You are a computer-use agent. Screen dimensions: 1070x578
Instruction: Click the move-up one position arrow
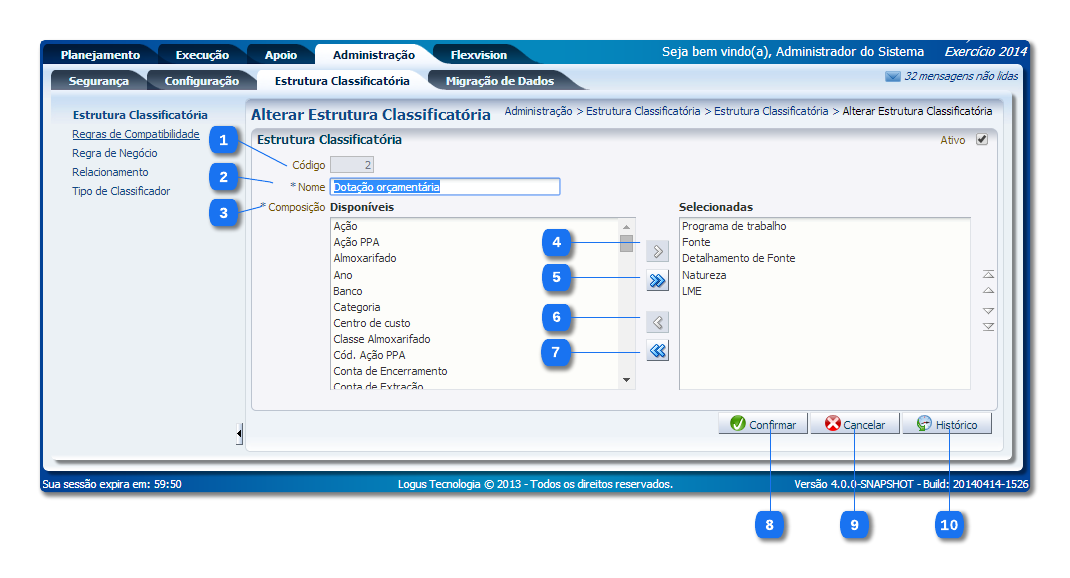pyautogui.click(x=988, y=291)
